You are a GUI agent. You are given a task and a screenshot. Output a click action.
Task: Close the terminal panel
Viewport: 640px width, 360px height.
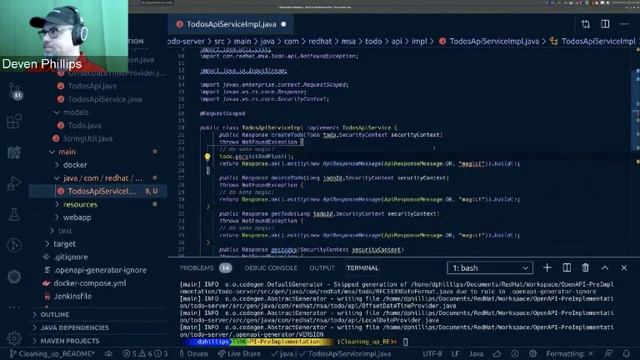pyautogui.click(x=624, y=268)
